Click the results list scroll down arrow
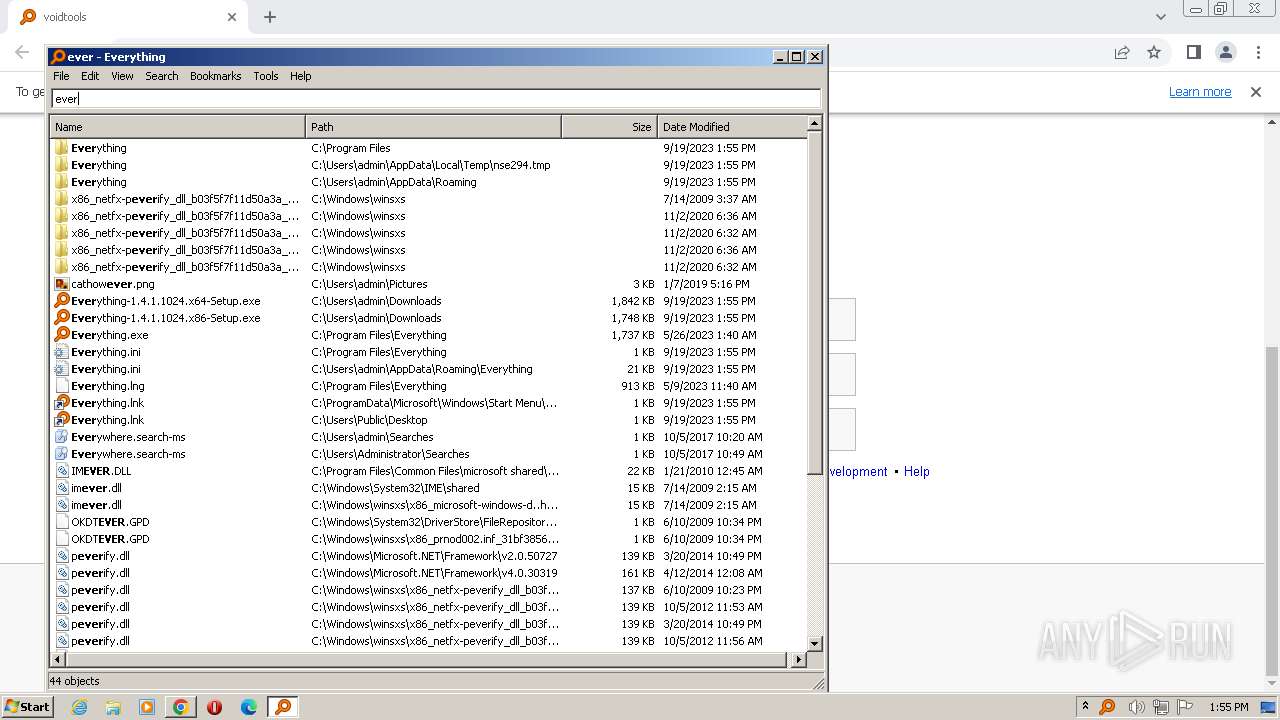The image size is (1280, 720). (x=814, y=644)
